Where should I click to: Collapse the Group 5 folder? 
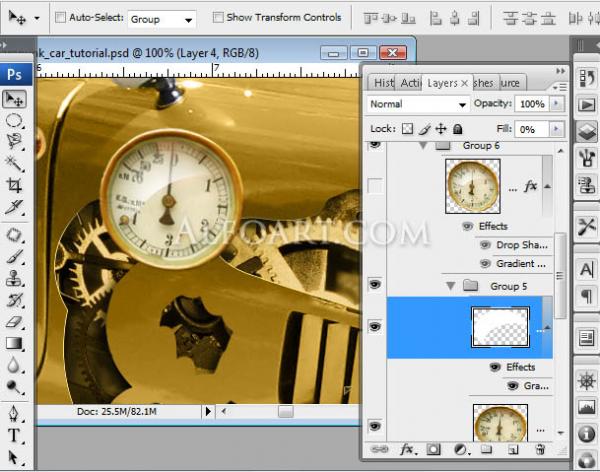451,286
